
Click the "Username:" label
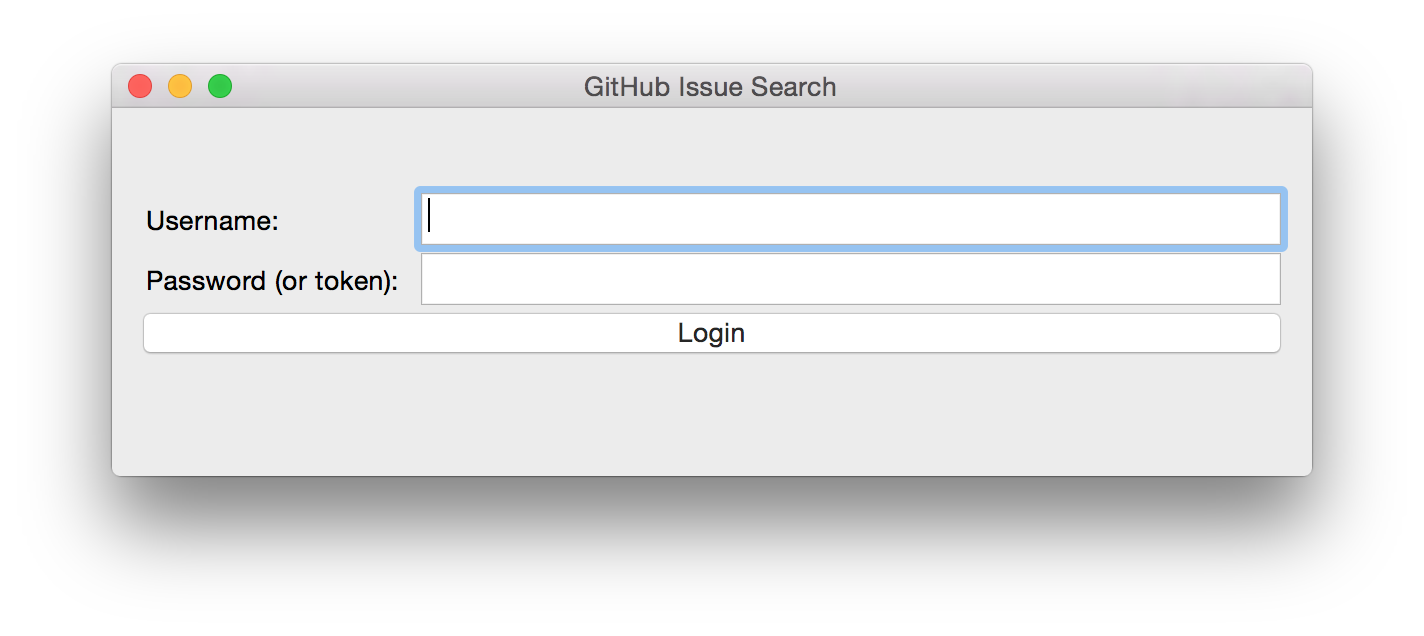click(x=212, y=221)
